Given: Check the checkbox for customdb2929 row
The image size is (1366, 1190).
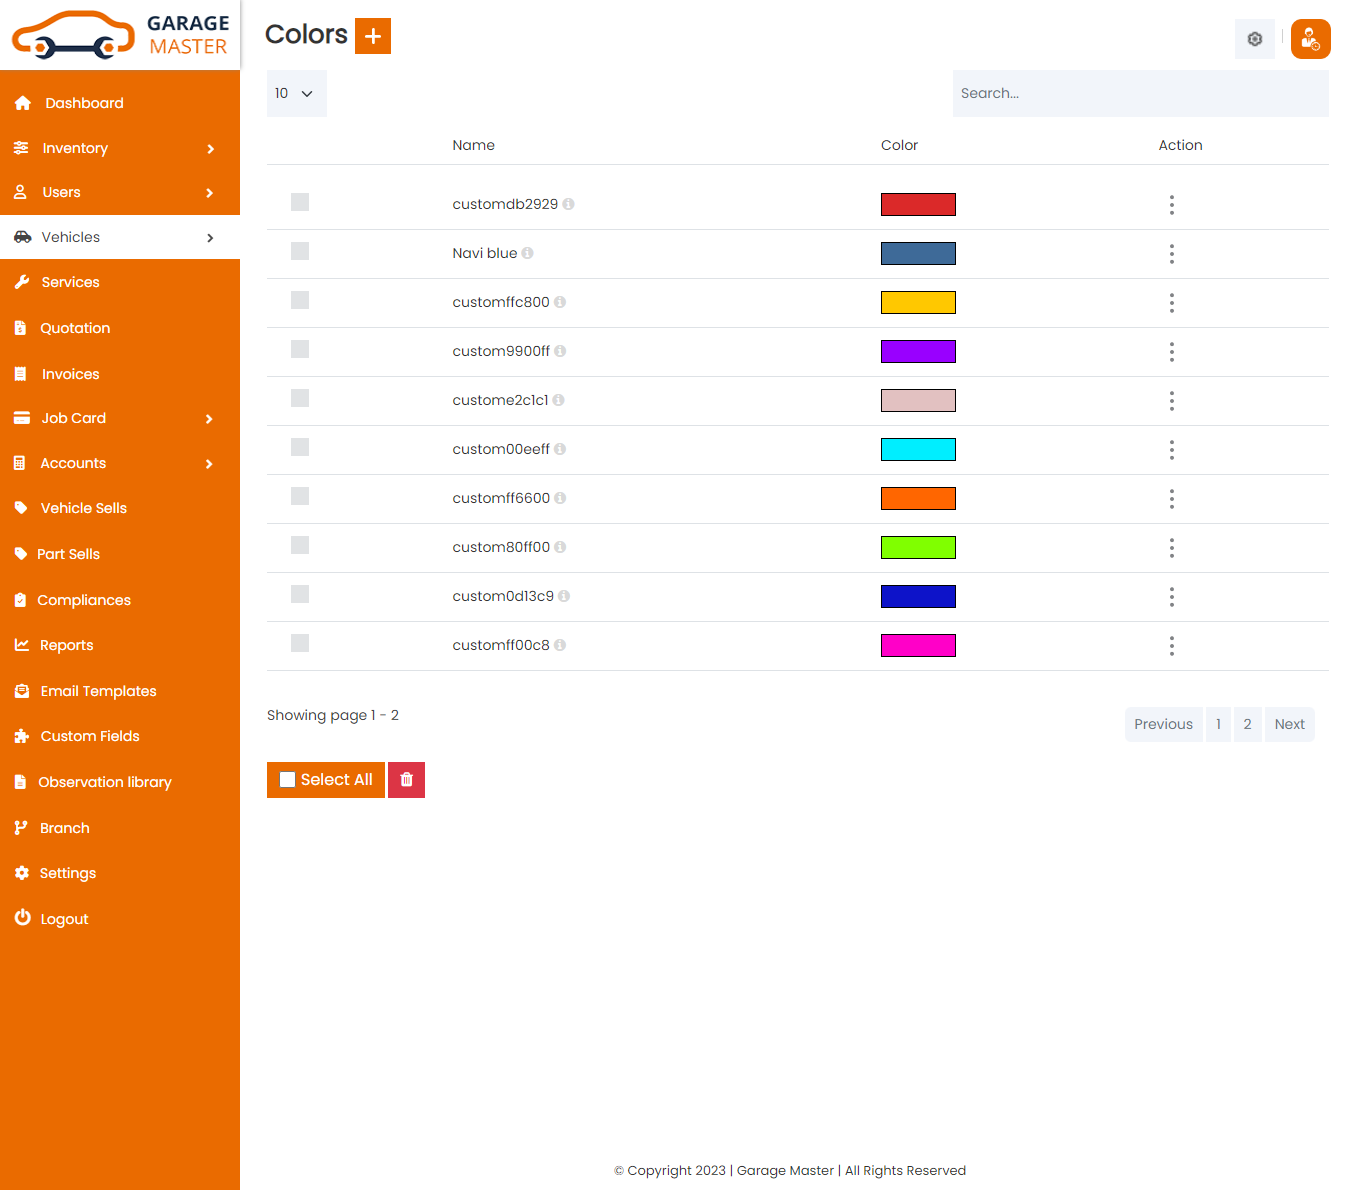Looking at the screenshot, I should [x=300, y=203].
